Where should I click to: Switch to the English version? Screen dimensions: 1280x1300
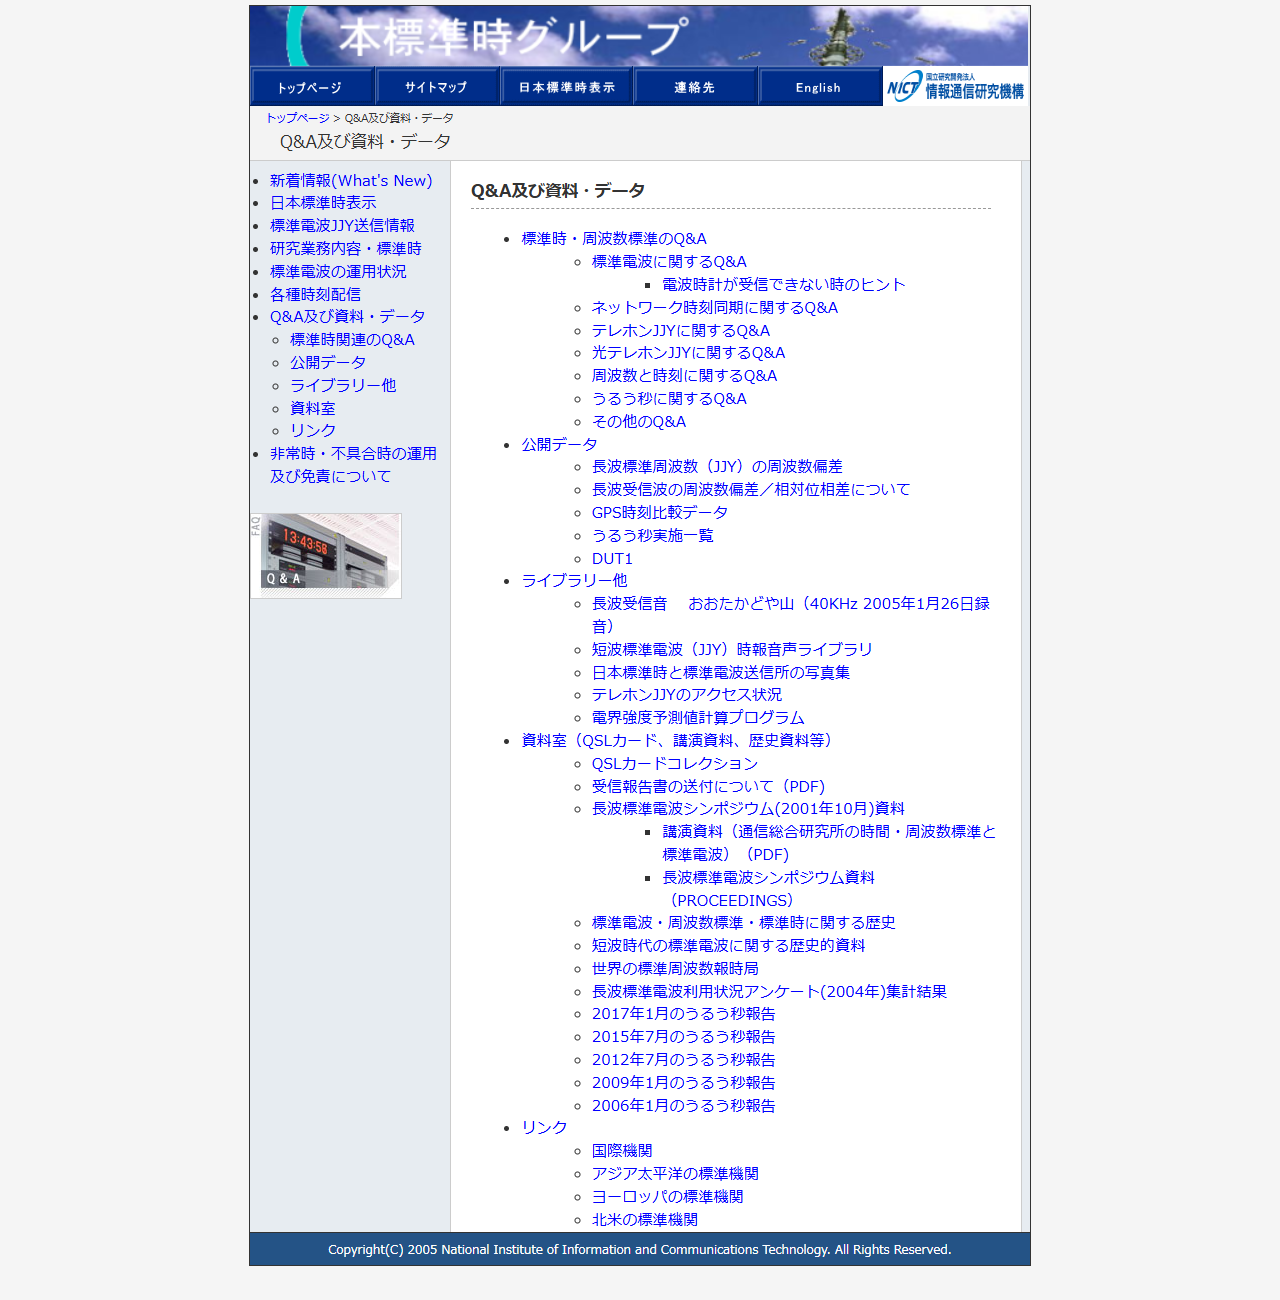pos(819,87)
